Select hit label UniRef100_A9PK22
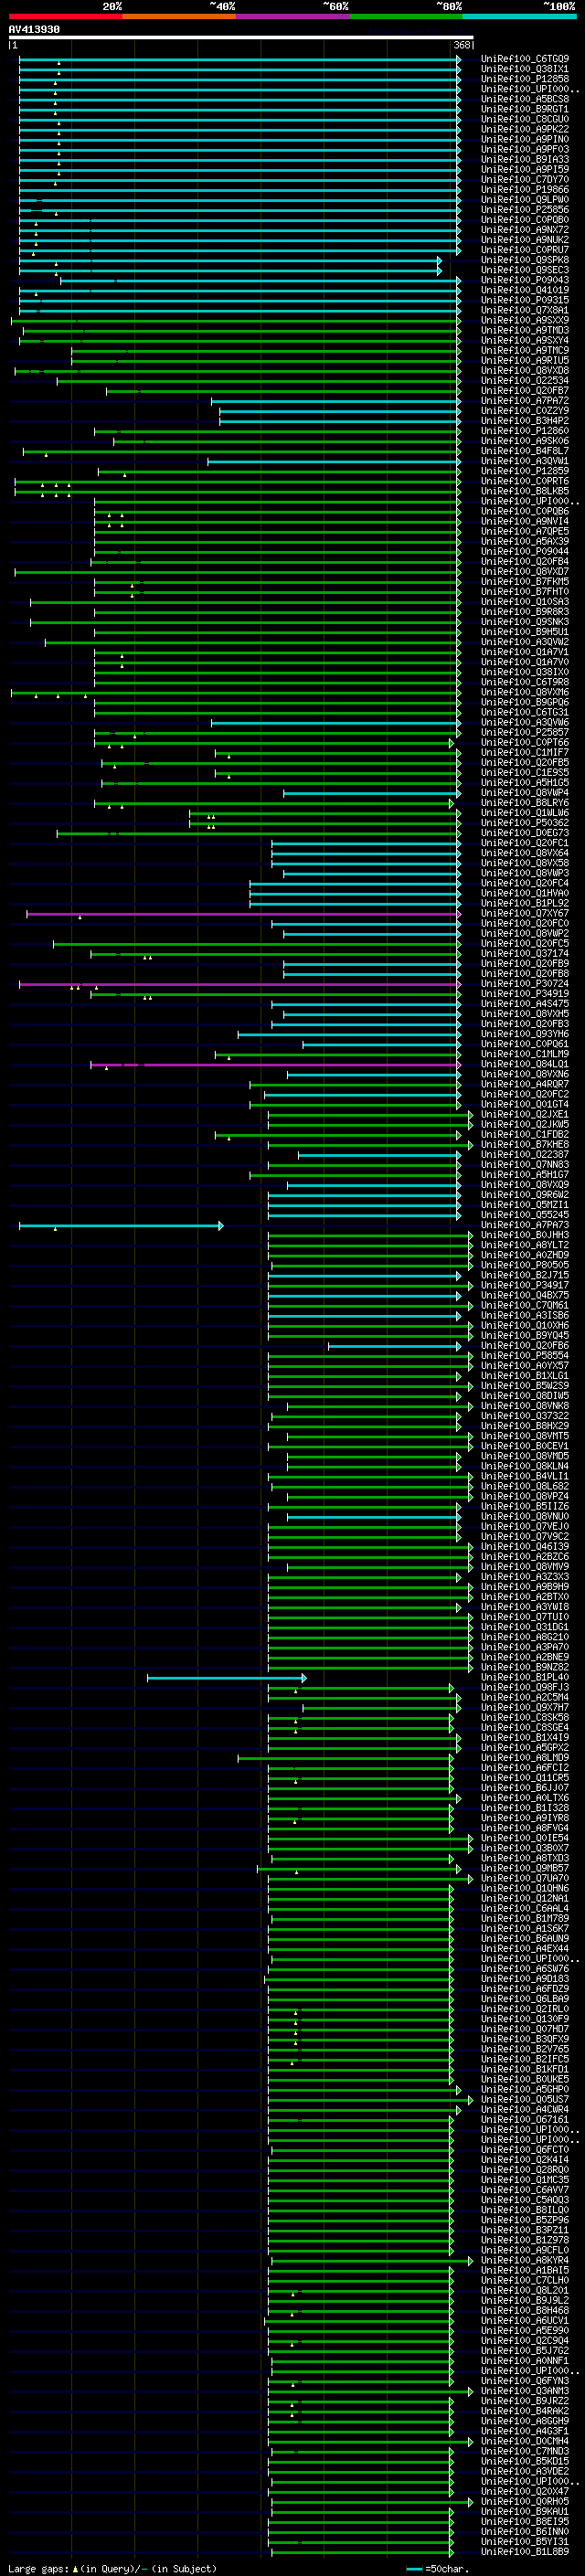The image size is (585, 2576). pyautogui.click(x=525, y=129)
